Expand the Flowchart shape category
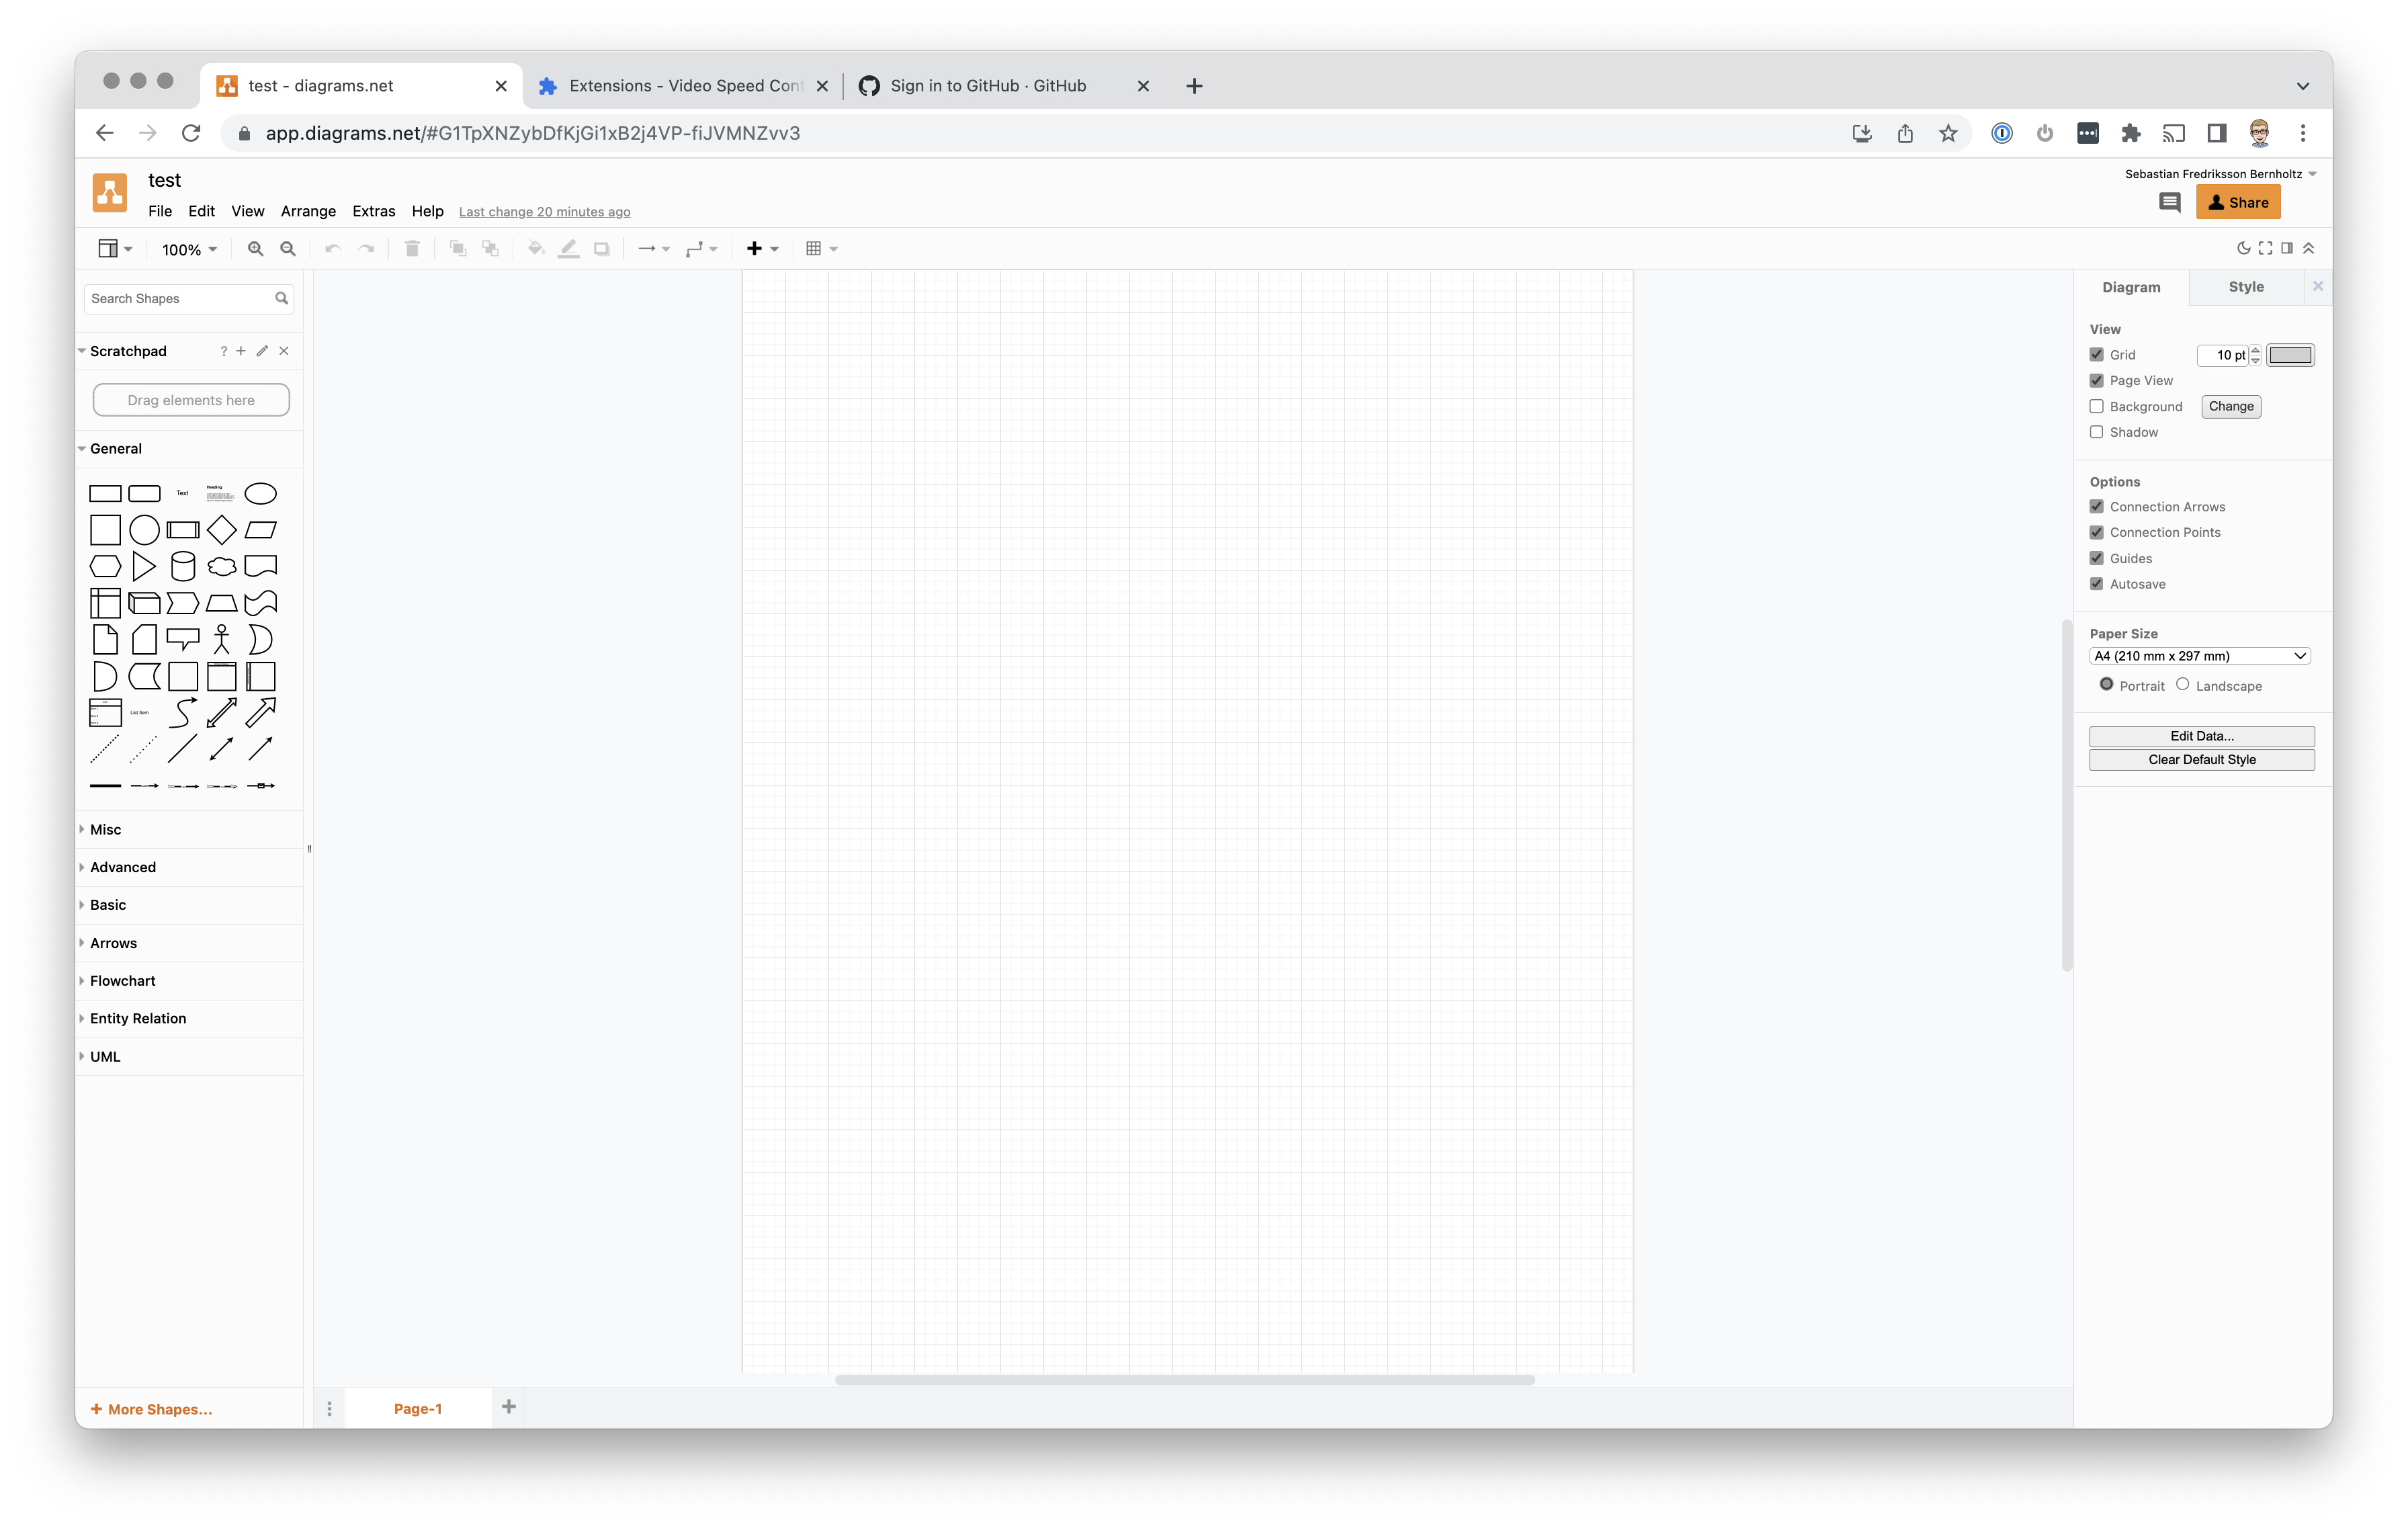 pyautogui.click(x=122, y=980)
